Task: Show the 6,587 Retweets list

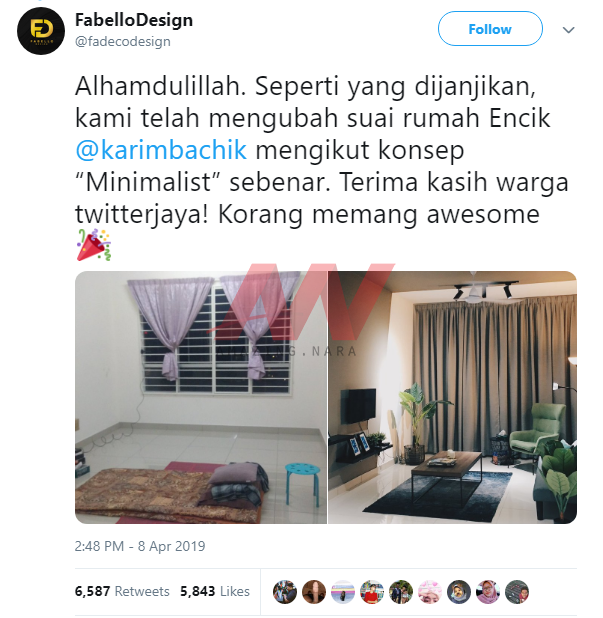Action: (x=122, y=591)
